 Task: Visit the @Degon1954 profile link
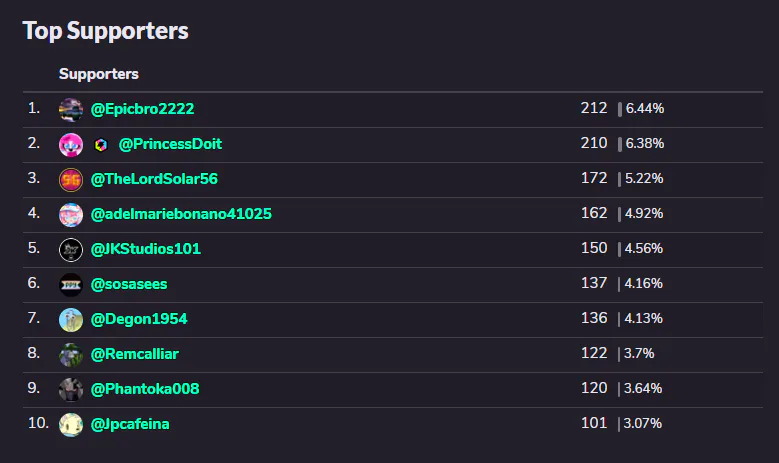click(139, 319)
